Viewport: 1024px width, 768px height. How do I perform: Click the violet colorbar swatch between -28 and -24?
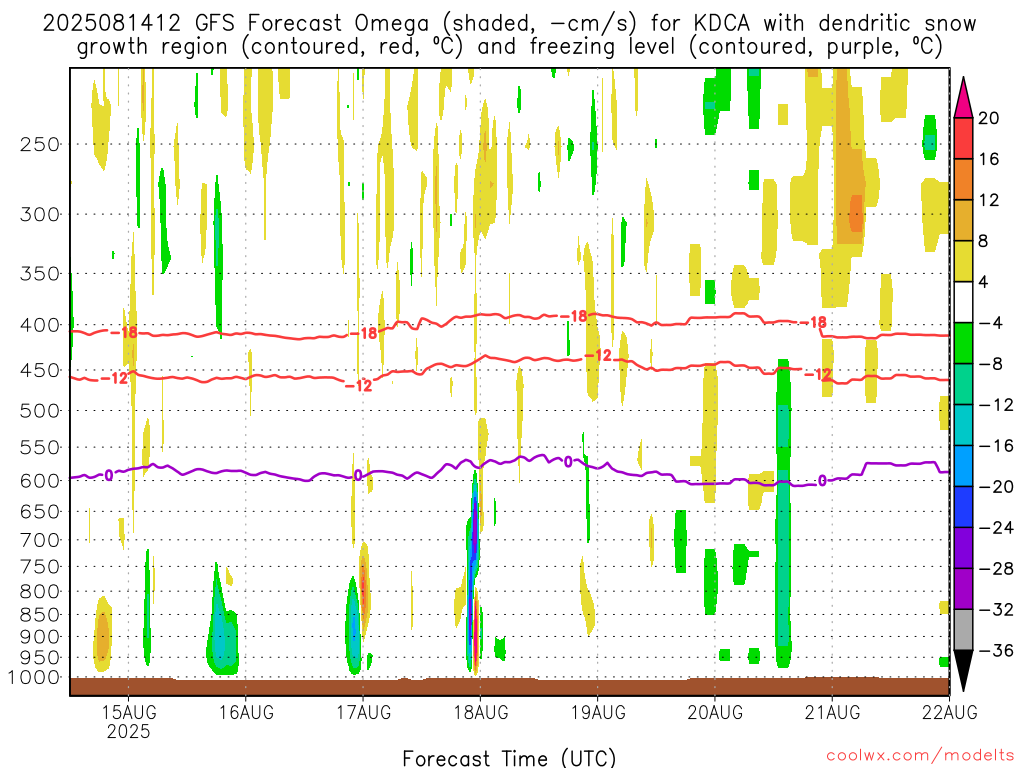click(963, 548)
